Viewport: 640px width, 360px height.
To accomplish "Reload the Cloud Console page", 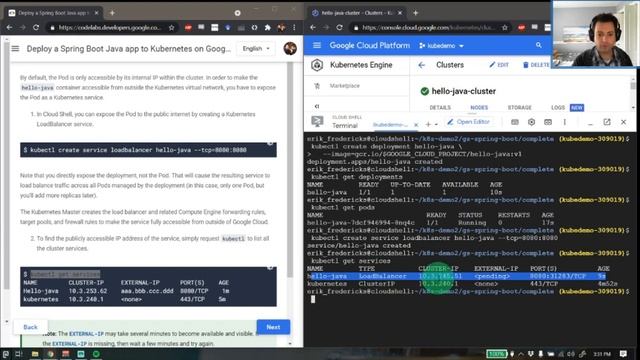I will coord(339,27).
